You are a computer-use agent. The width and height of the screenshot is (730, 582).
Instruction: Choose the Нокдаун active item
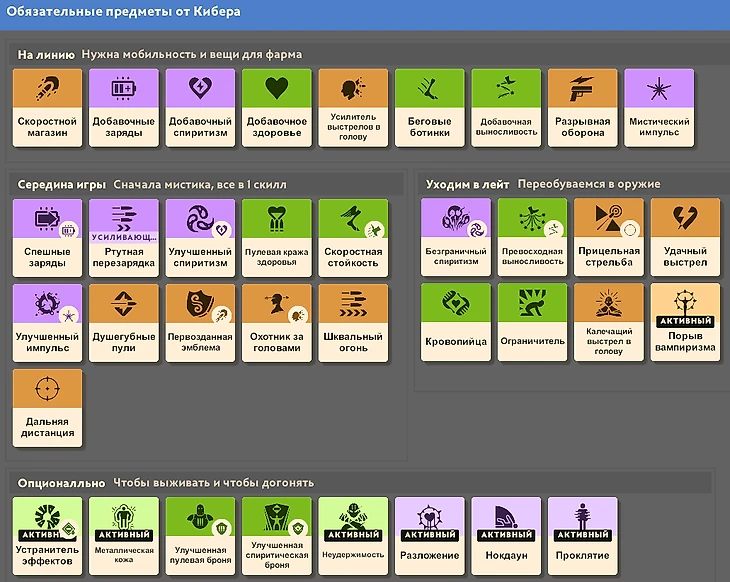click(x=506, y=536)
